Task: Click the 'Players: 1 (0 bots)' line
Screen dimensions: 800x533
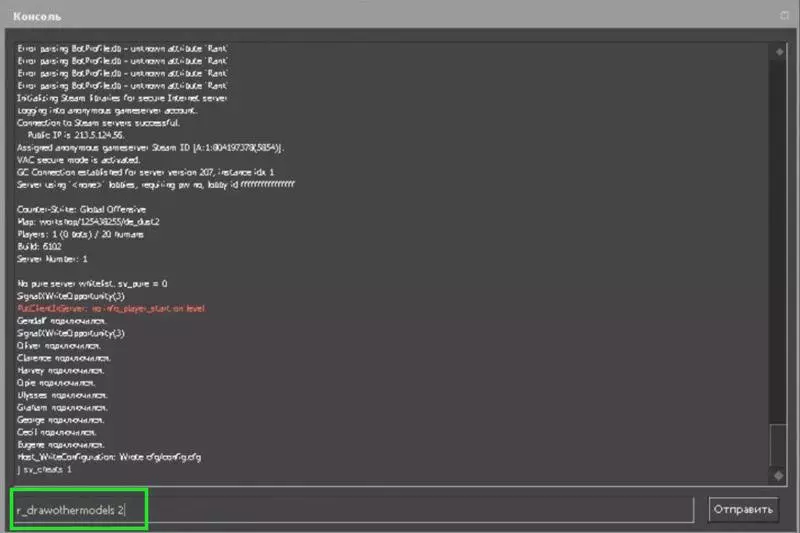Action: coord(80,234)
